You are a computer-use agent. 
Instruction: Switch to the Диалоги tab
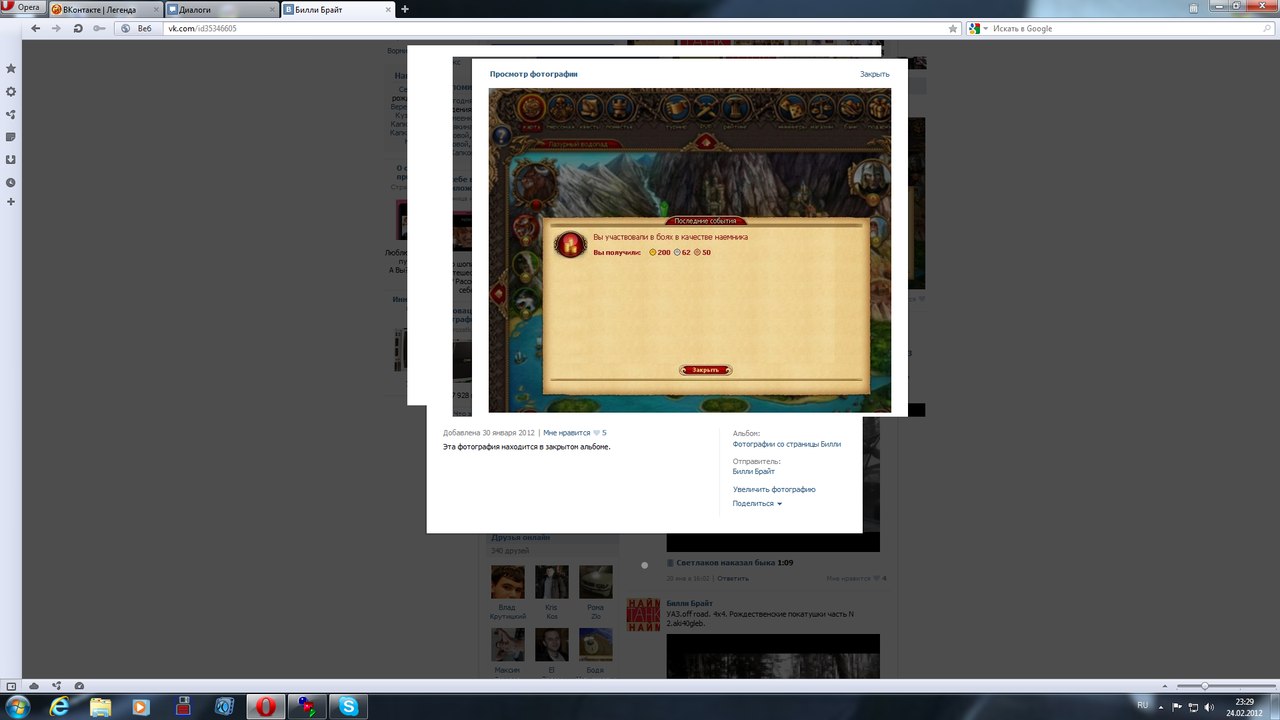pyautogui.click(x=222, y=9)
